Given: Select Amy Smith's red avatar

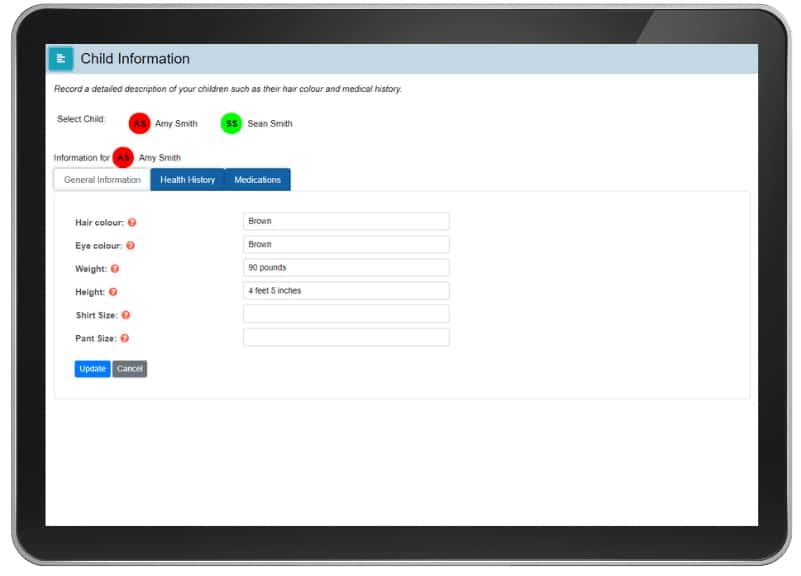Looking at the screenshot, I should point(139,124).
